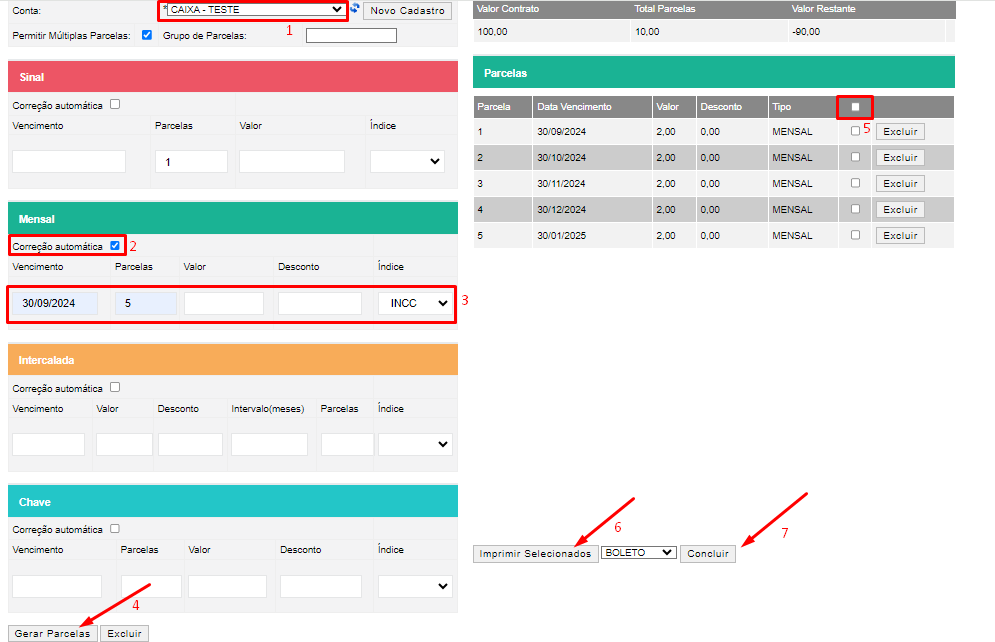Enable Correção automática in Chave section
Image resolution: width=995 pixels, height=642 pixels.
click(x=115, y=528)
